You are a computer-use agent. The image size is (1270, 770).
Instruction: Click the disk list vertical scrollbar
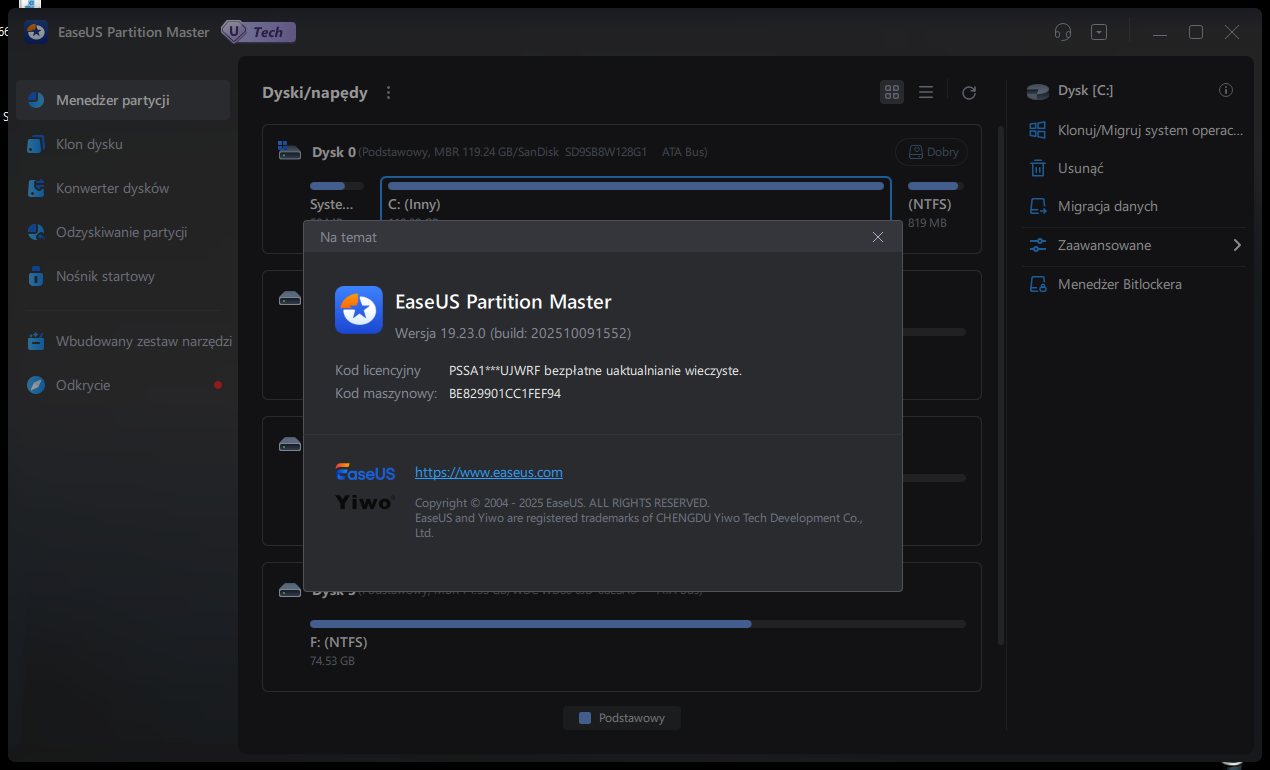coord(1001,385)
